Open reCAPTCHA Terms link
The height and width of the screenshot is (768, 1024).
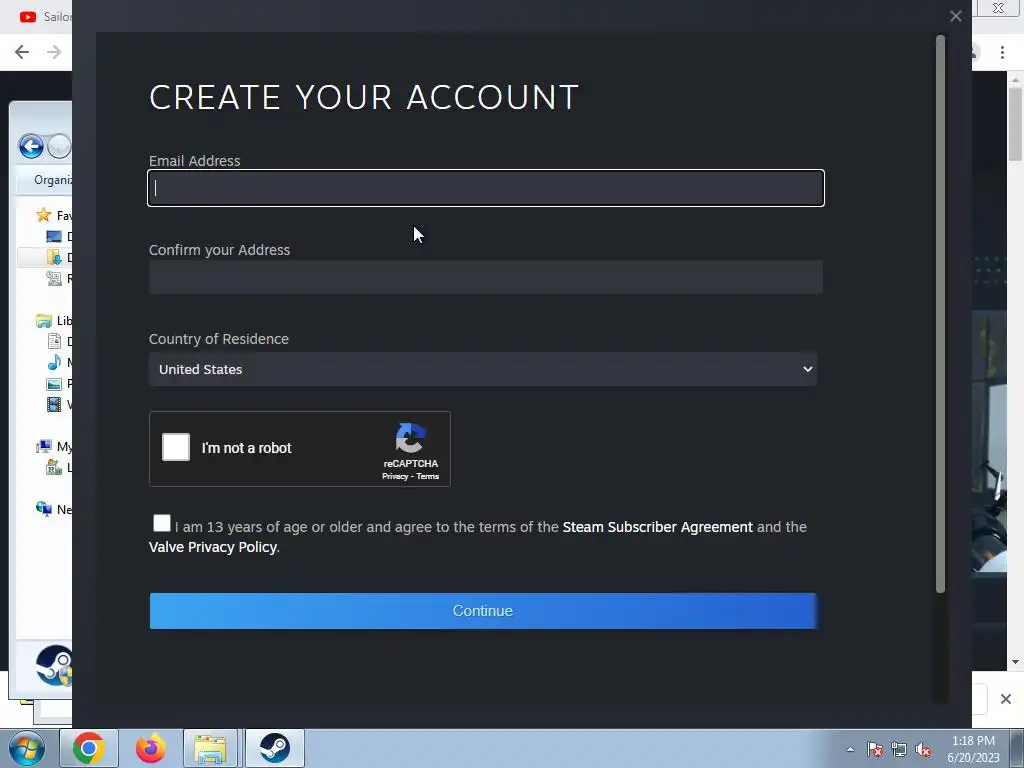click(428, 477)
